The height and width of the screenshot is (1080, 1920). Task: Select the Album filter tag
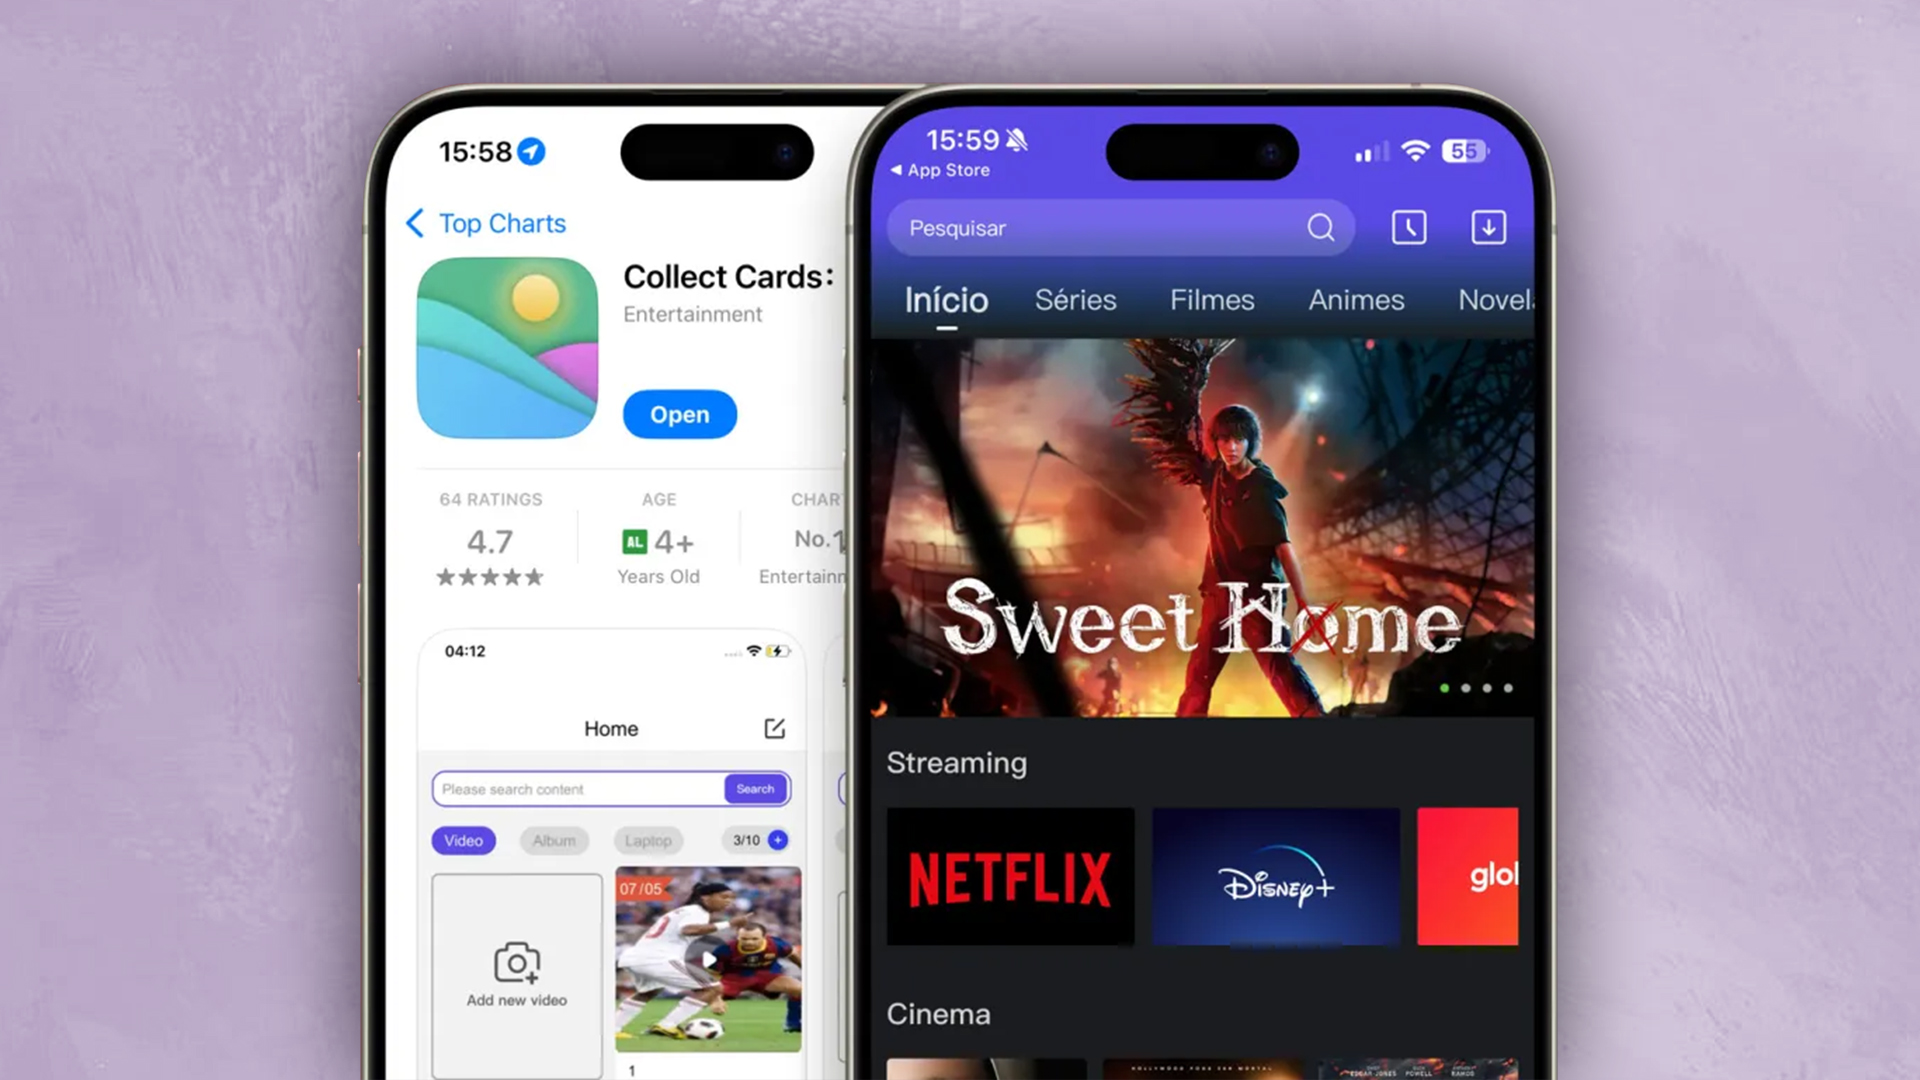pyautogui.click(x=554, y=840)
